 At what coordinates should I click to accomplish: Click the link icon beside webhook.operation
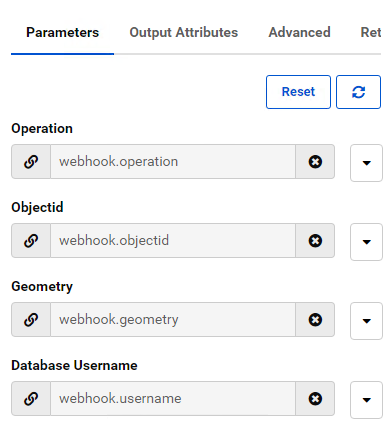coord(31,162)
